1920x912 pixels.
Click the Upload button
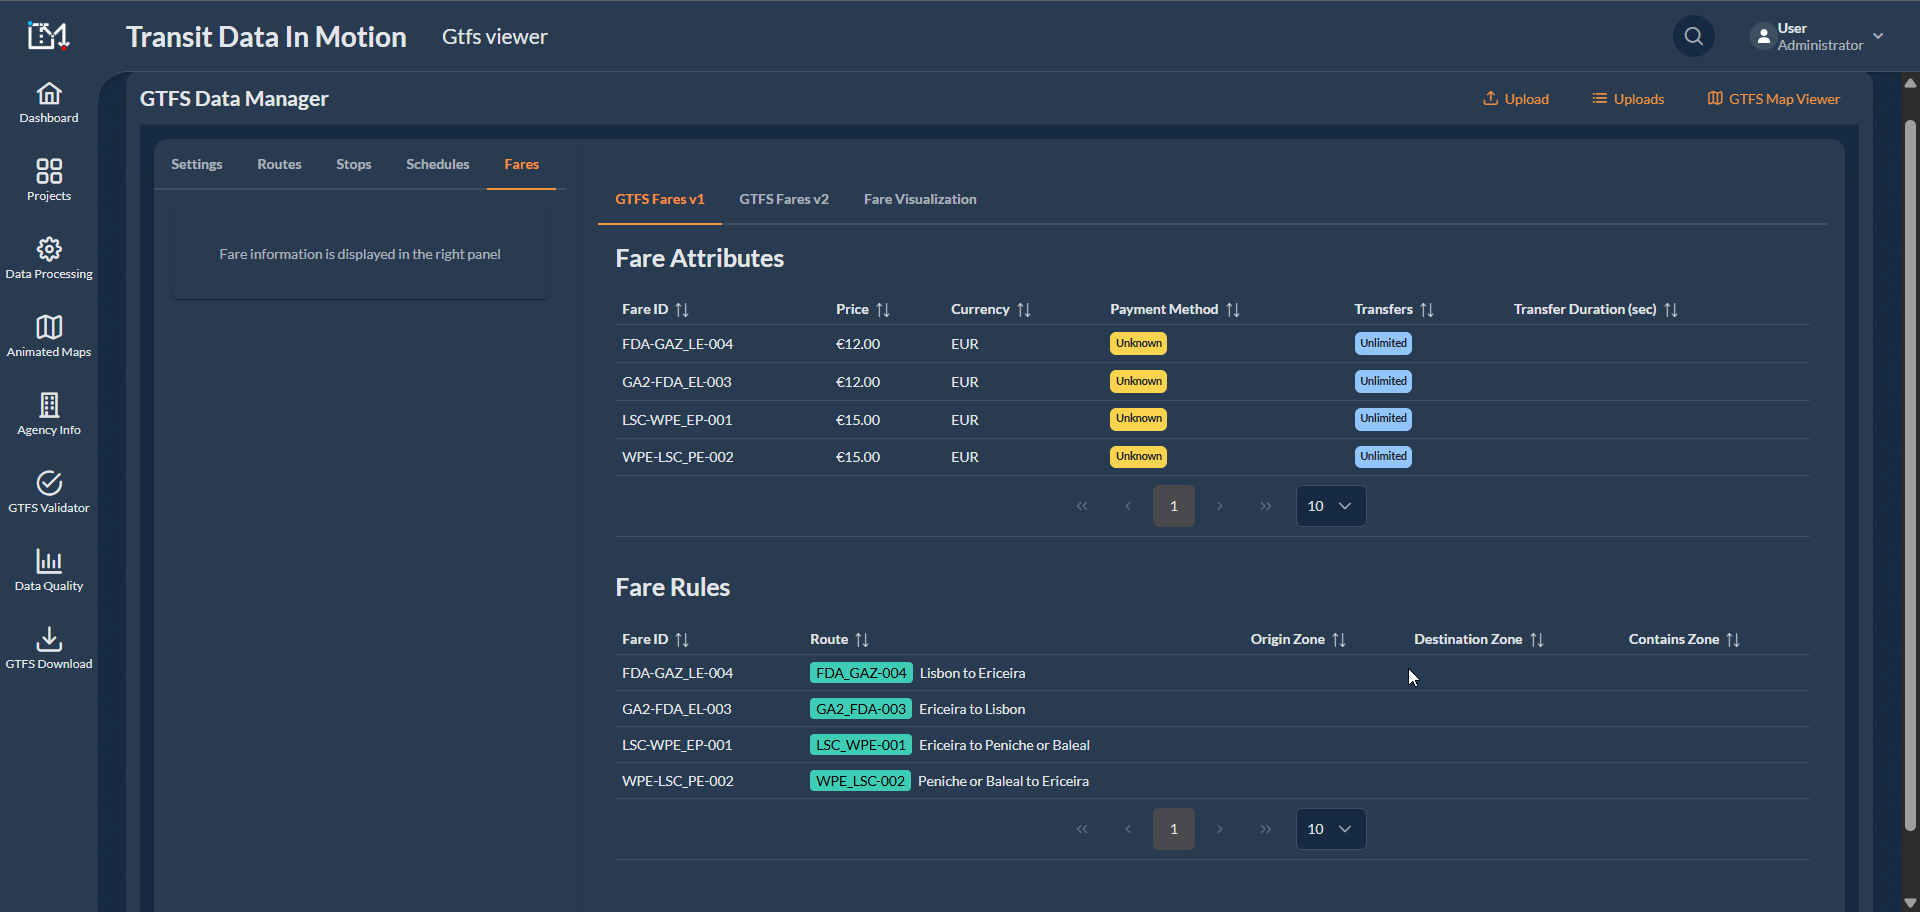tap(1516, 99)
